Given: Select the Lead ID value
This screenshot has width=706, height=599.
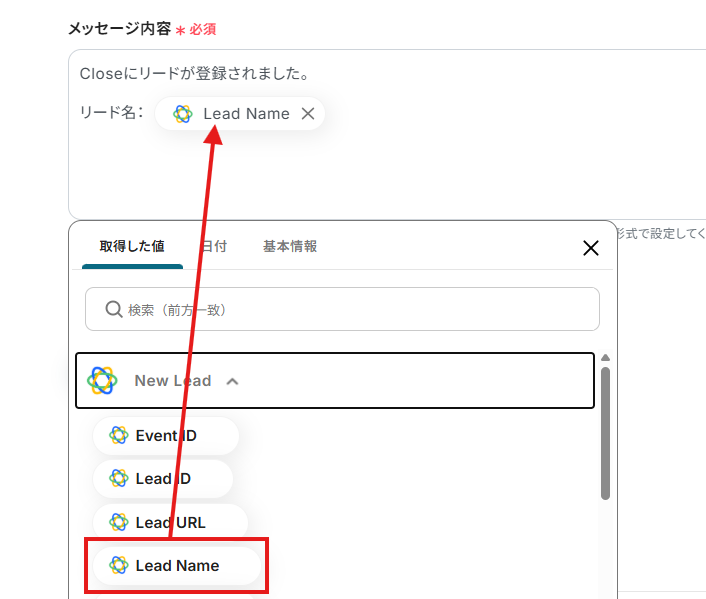Looking at the screenshot, I should 163,479.
